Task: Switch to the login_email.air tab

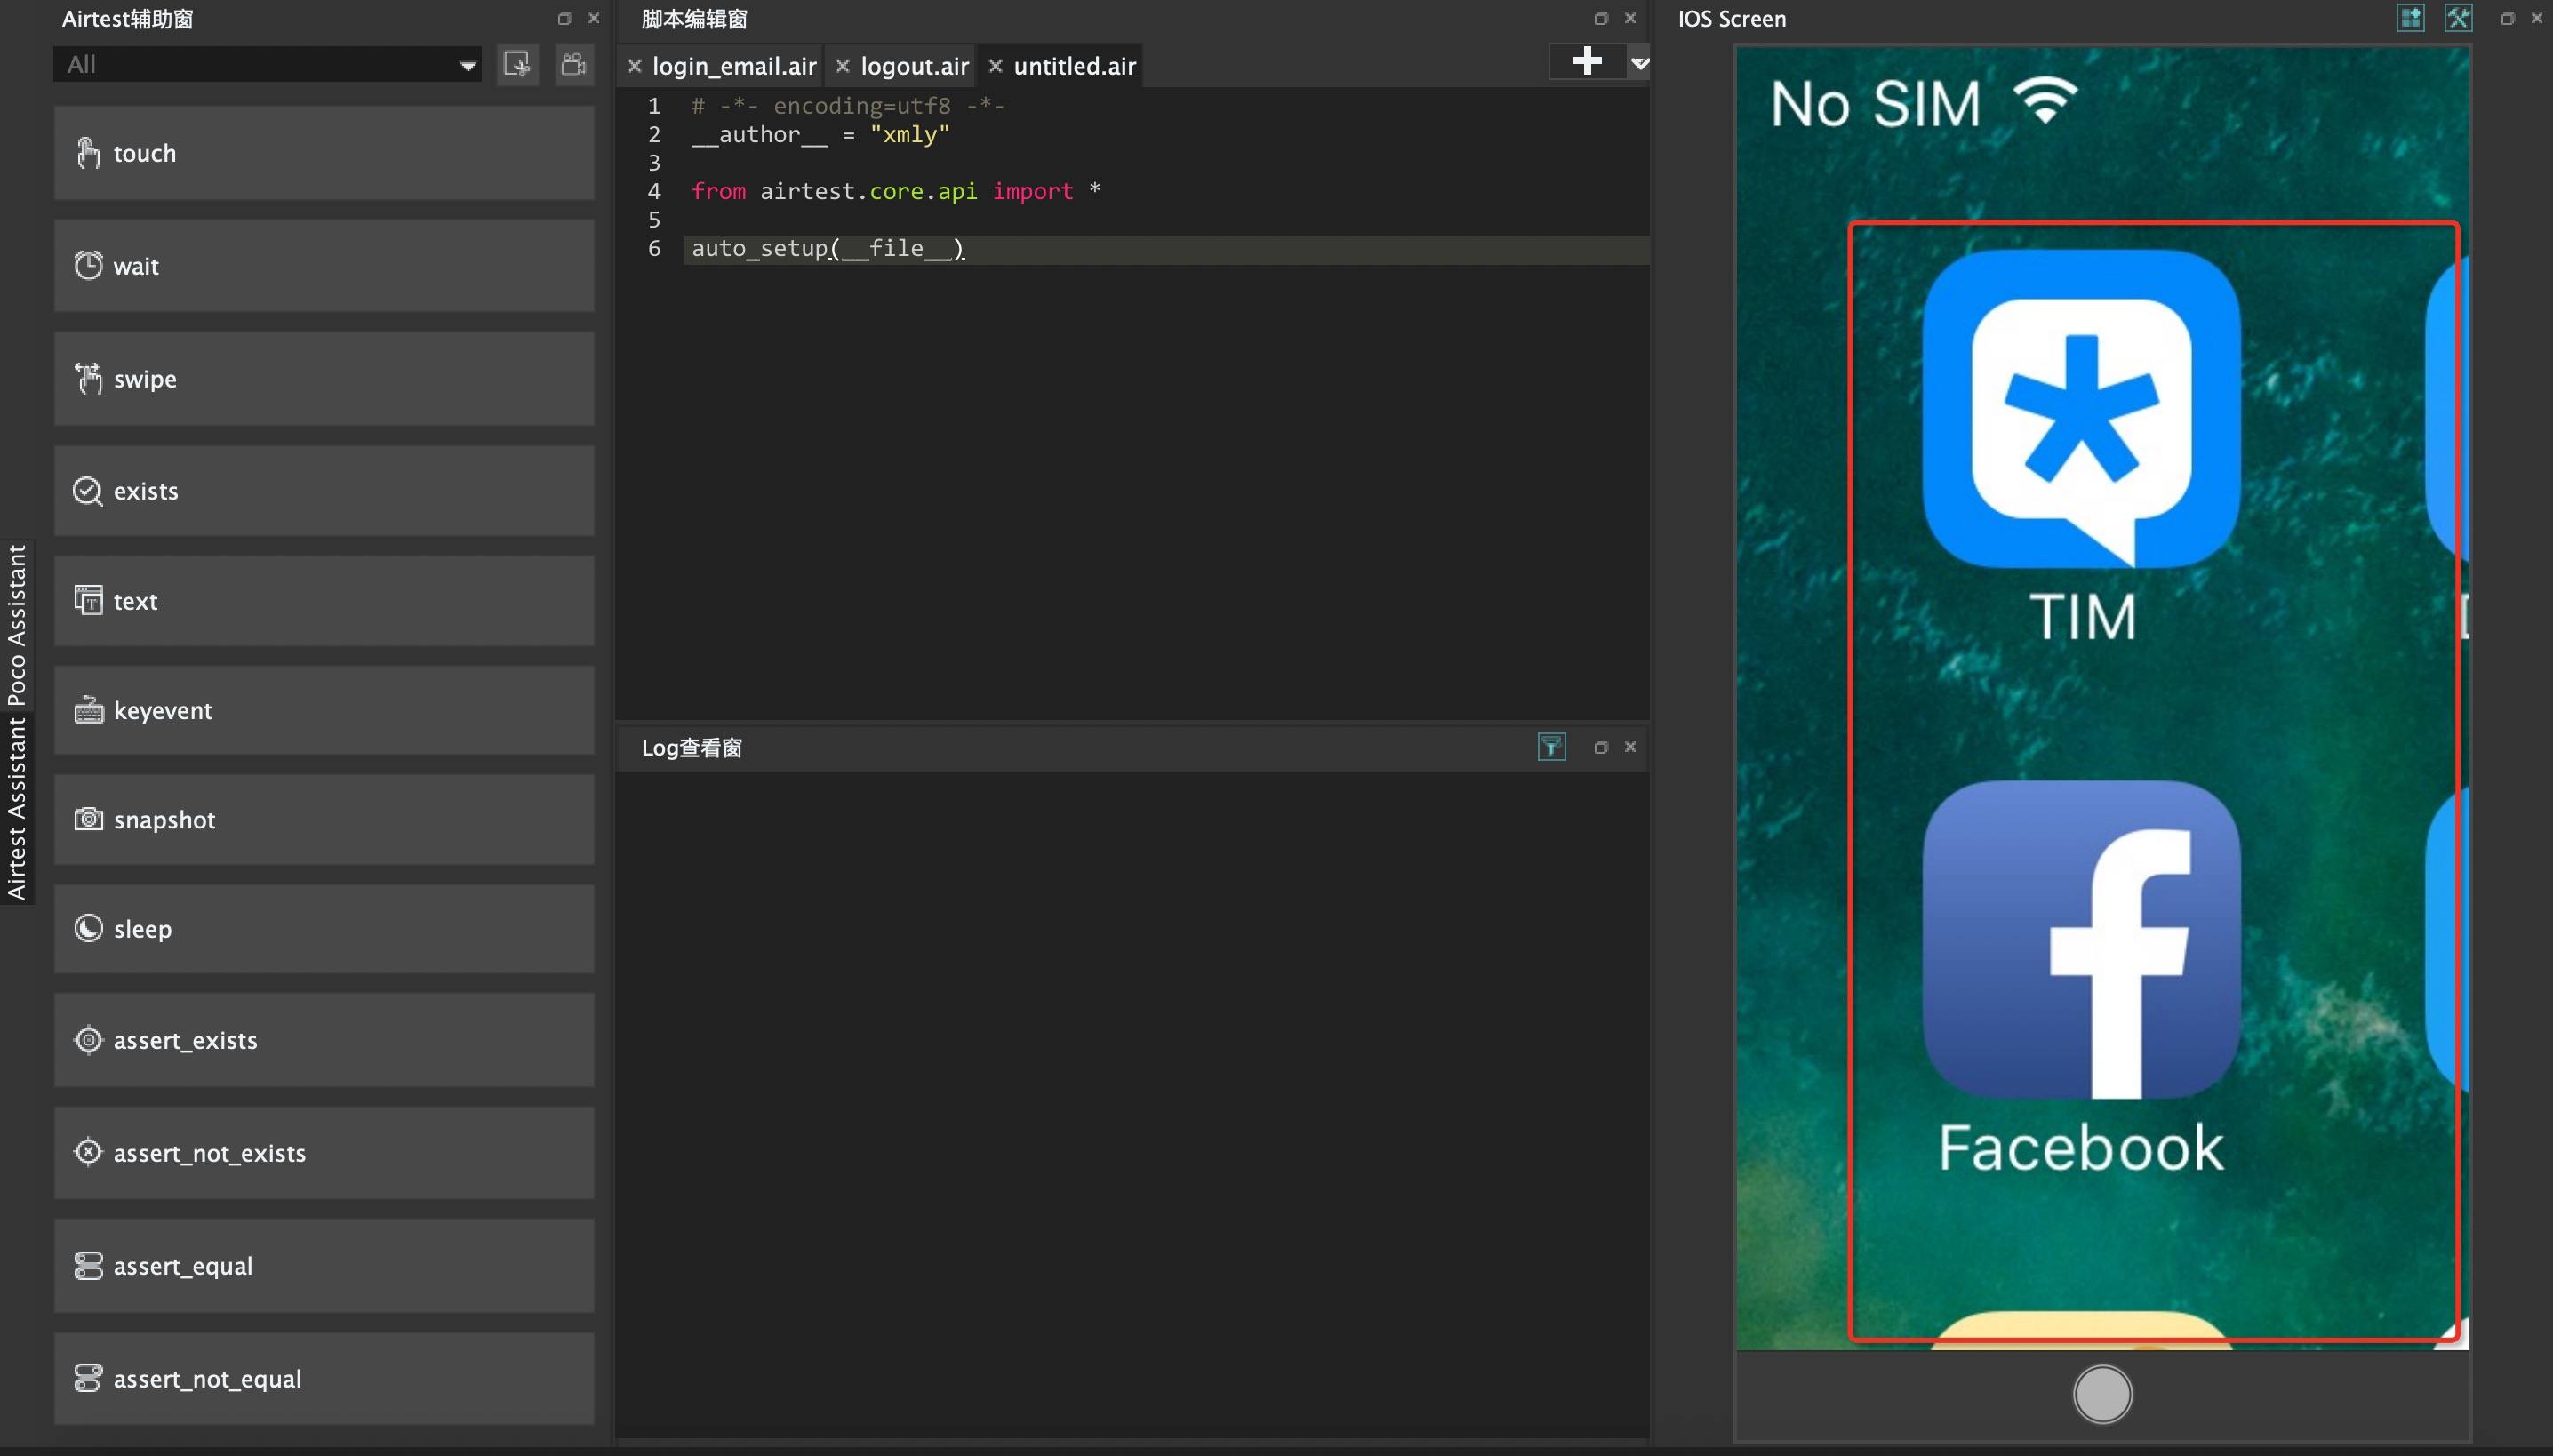Action: (734, 66)
